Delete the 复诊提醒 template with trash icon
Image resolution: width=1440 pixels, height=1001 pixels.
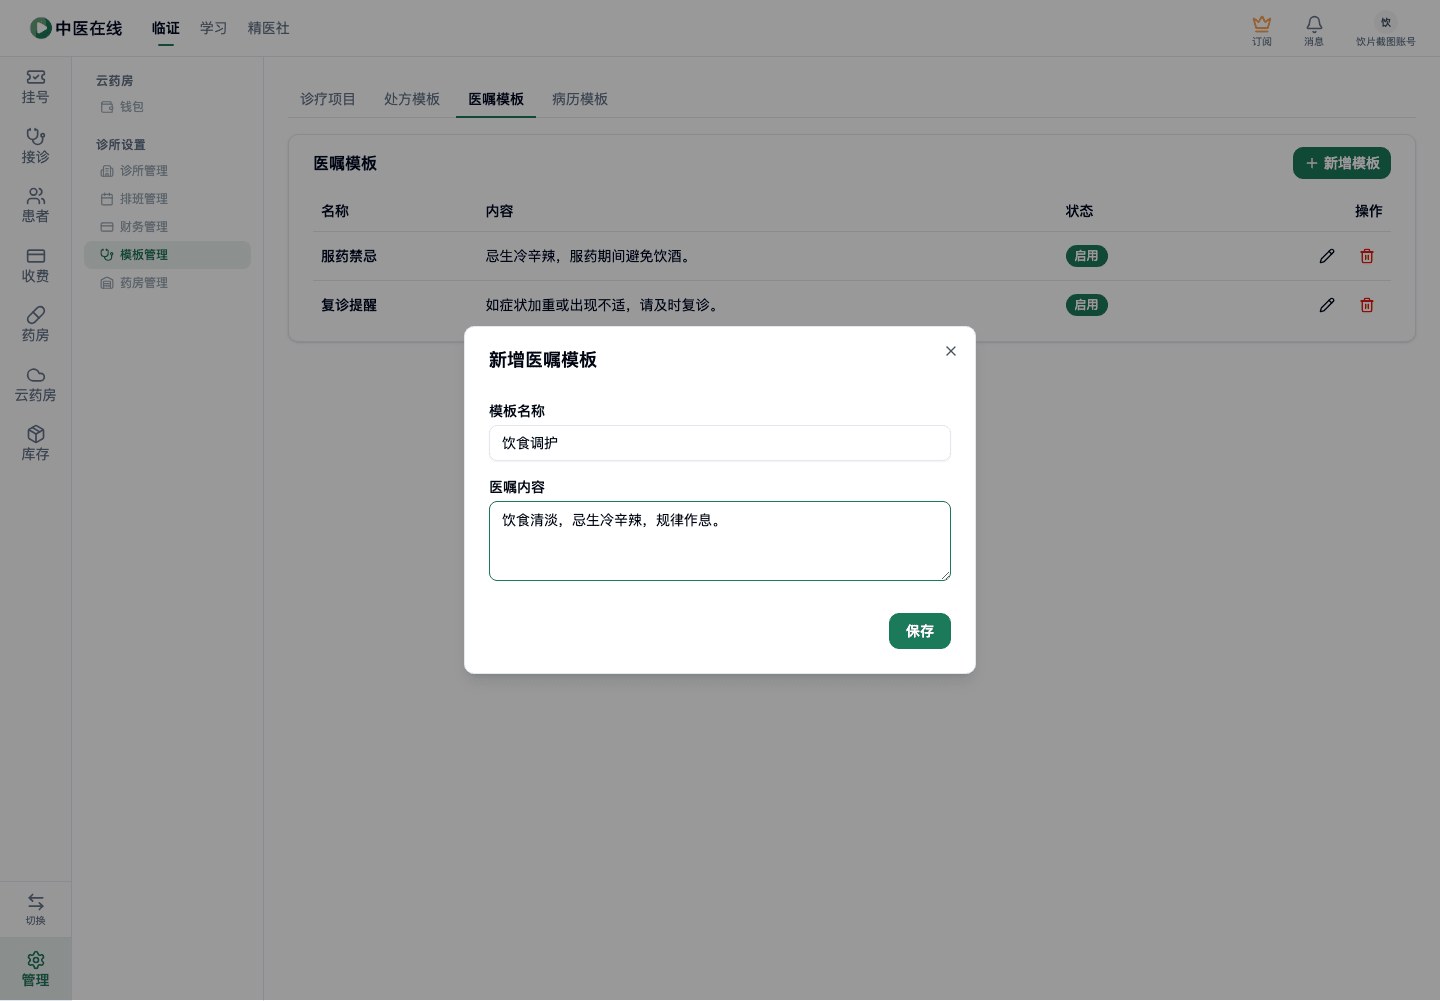point(1367,305)
